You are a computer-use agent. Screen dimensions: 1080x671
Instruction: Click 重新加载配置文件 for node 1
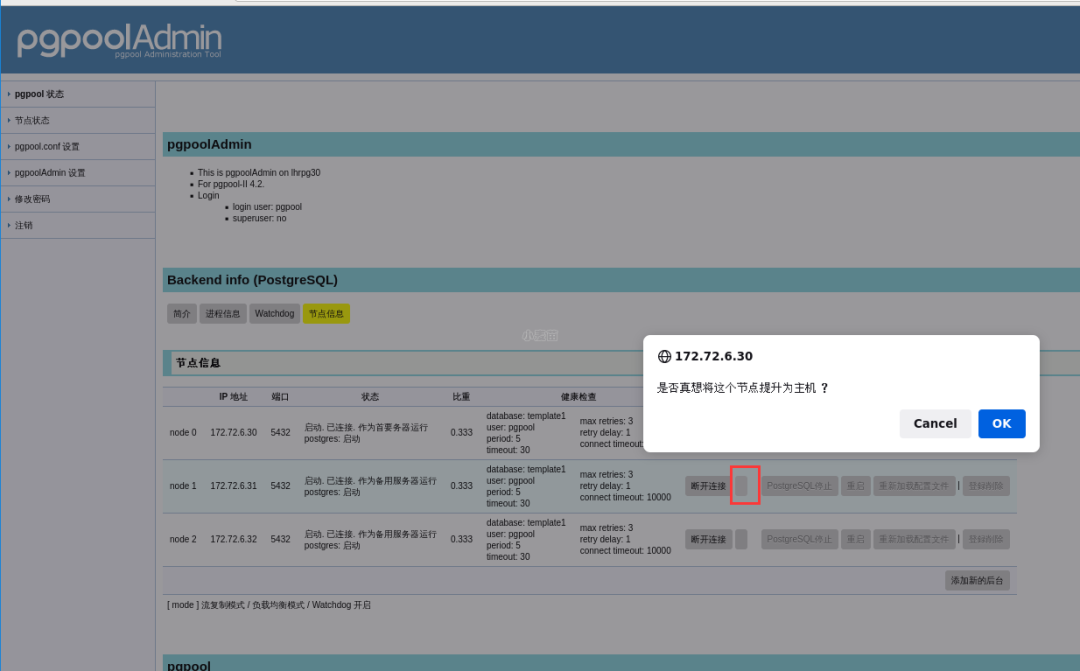coord(914,486)
